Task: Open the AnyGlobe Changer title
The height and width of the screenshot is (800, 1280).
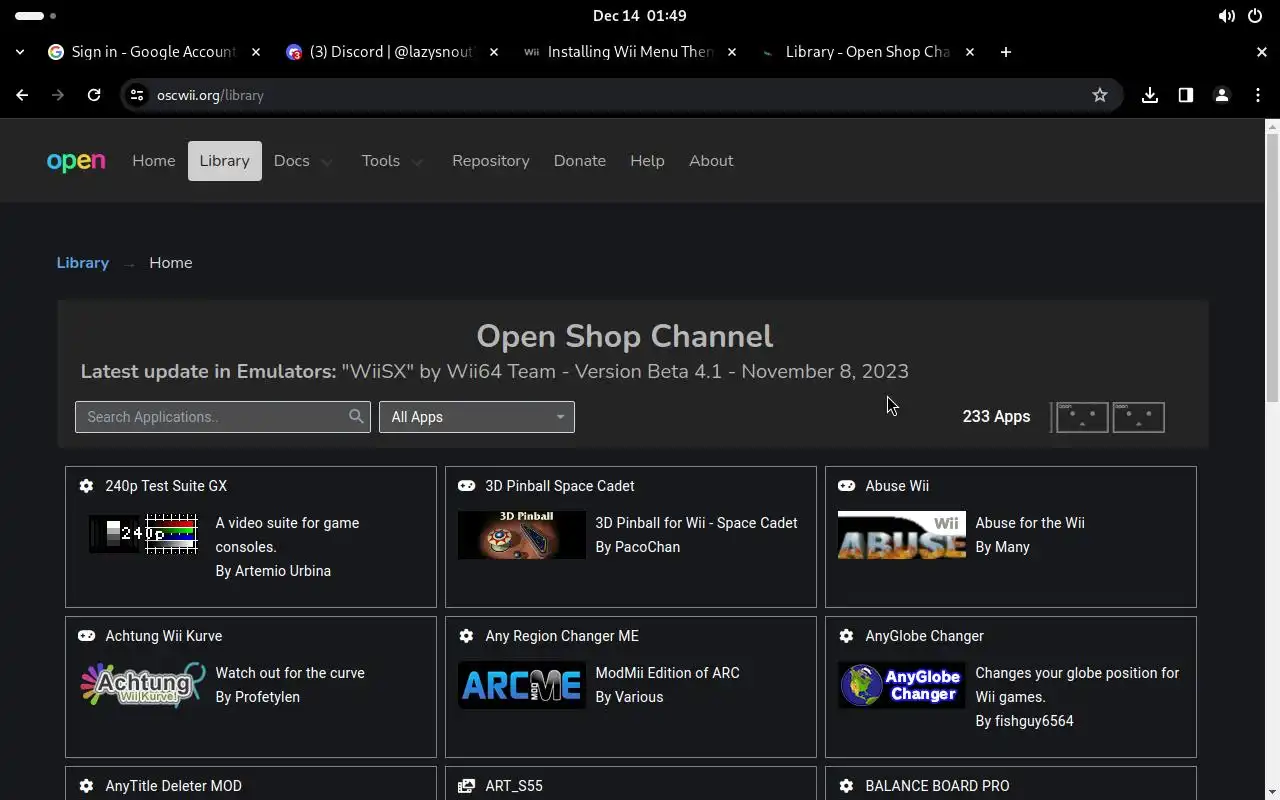Action: 924,636
